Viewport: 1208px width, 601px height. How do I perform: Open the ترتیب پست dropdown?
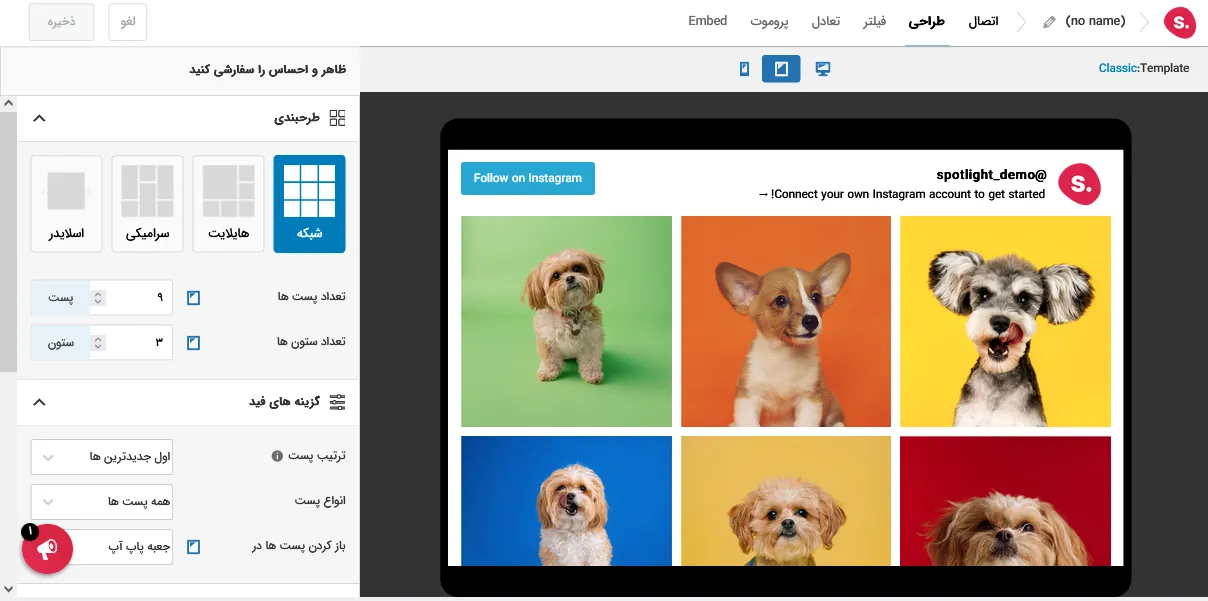coord(101,456)
